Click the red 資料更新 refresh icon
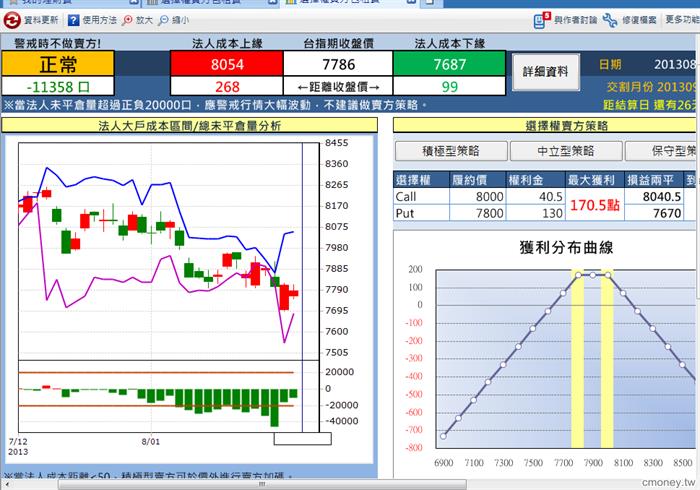 coord(12,20)
